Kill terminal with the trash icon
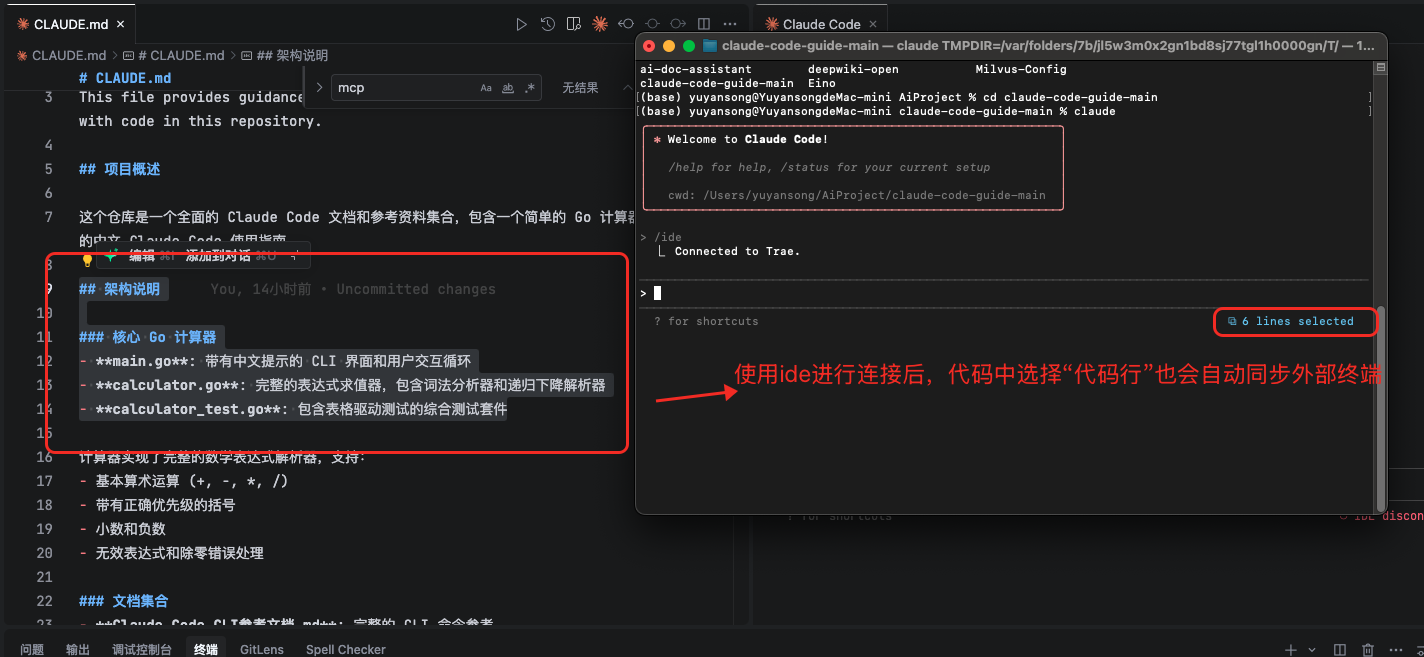The height and width of the screenshot is (657, 1424). (1368, 650)
